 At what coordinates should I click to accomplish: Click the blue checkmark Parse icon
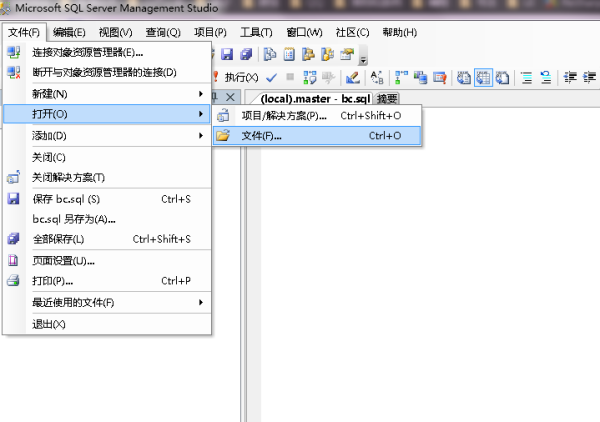tap(271, 78)
